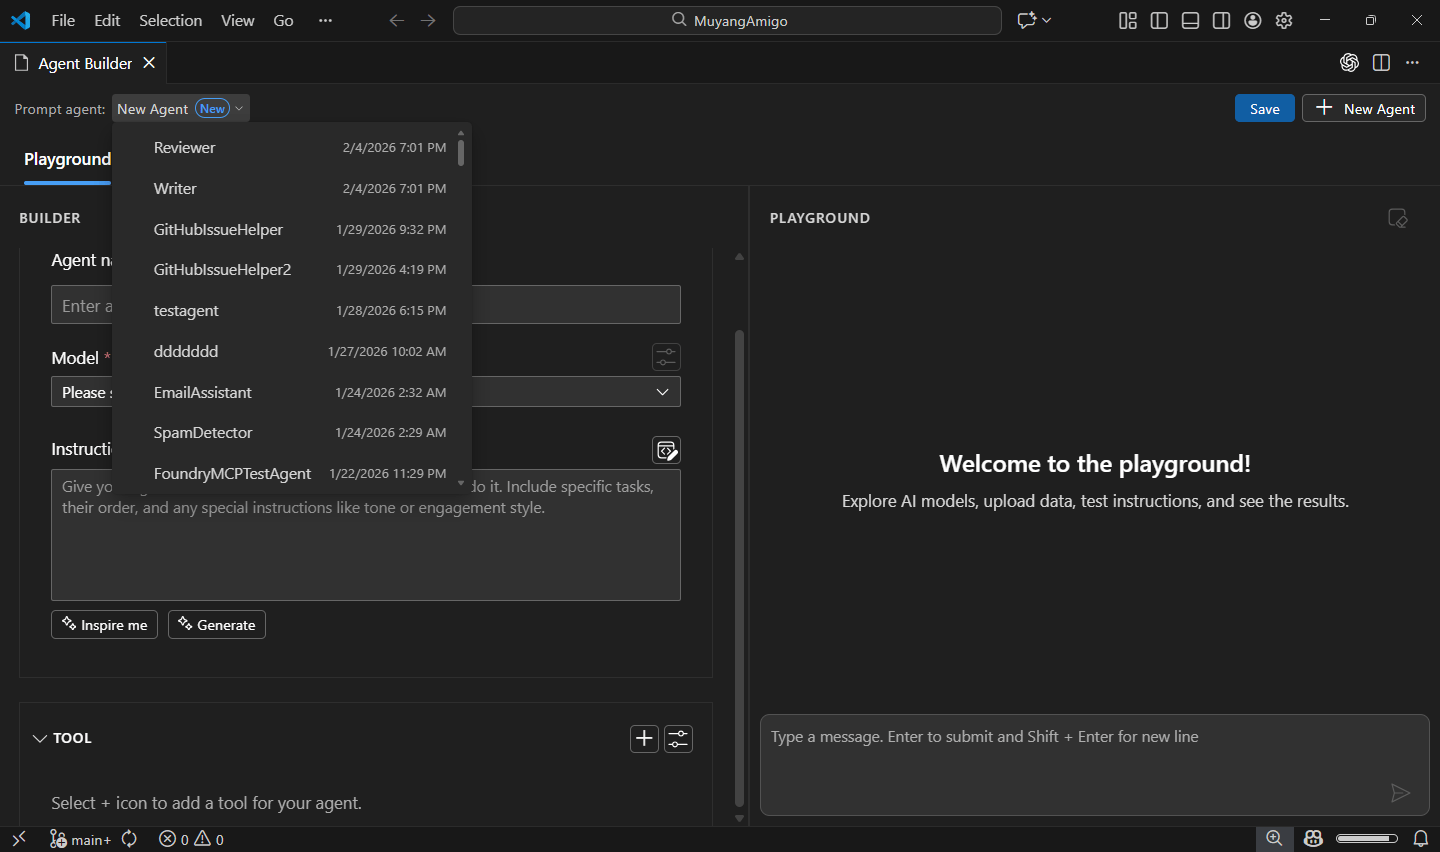Select SpamDetector from the agent list
This screenshot has height=852, width=1440.
coord(203,432)
